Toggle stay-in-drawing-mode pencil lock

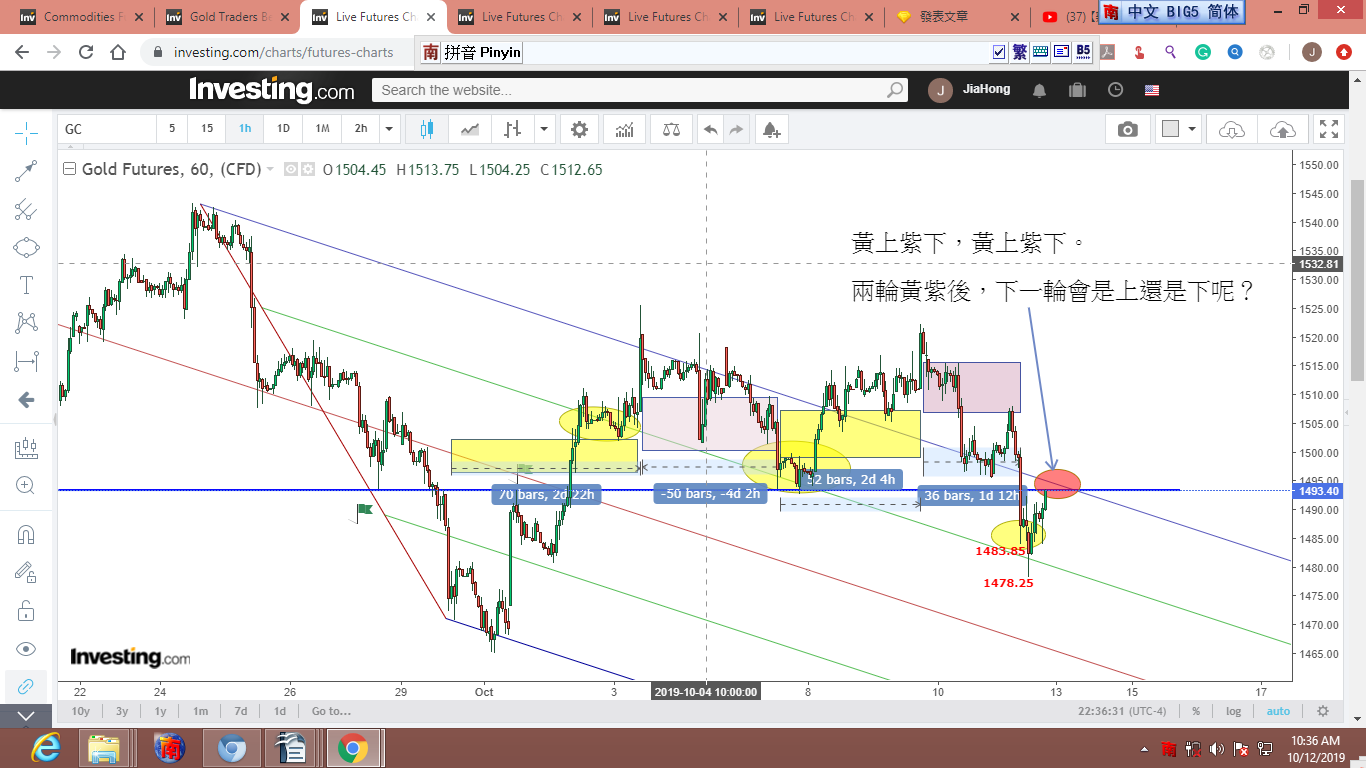(x=26, y=572)
